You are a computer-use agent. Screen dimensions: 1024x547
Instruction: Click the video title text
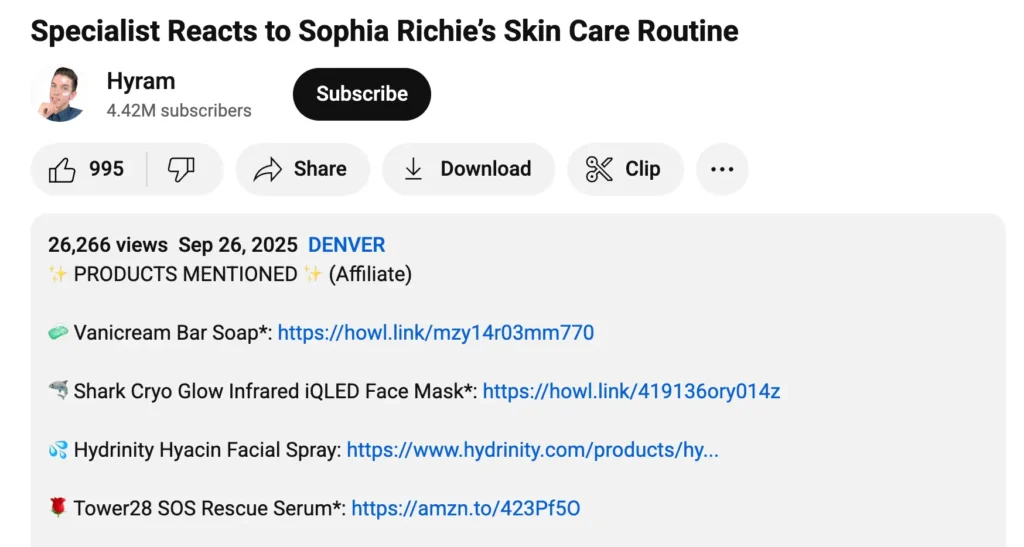[384, 31]
